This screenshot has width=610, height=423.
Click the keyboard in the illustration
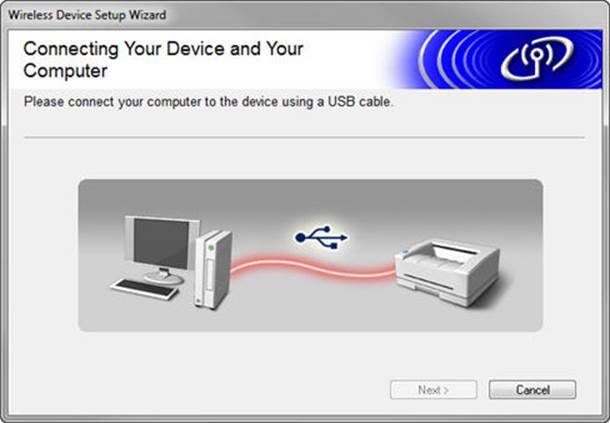(145, 289)
